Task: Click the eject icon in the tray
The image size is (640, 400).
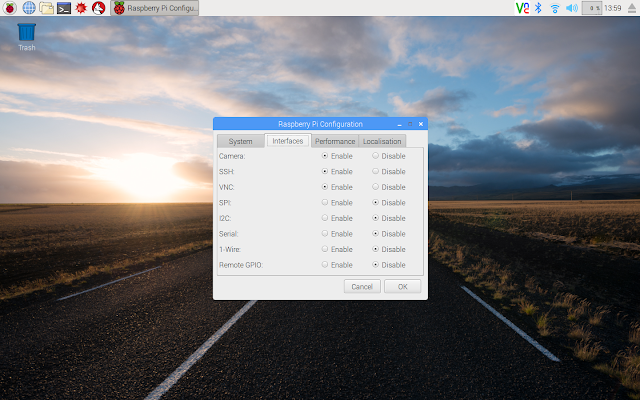Action: coord(631,8)
